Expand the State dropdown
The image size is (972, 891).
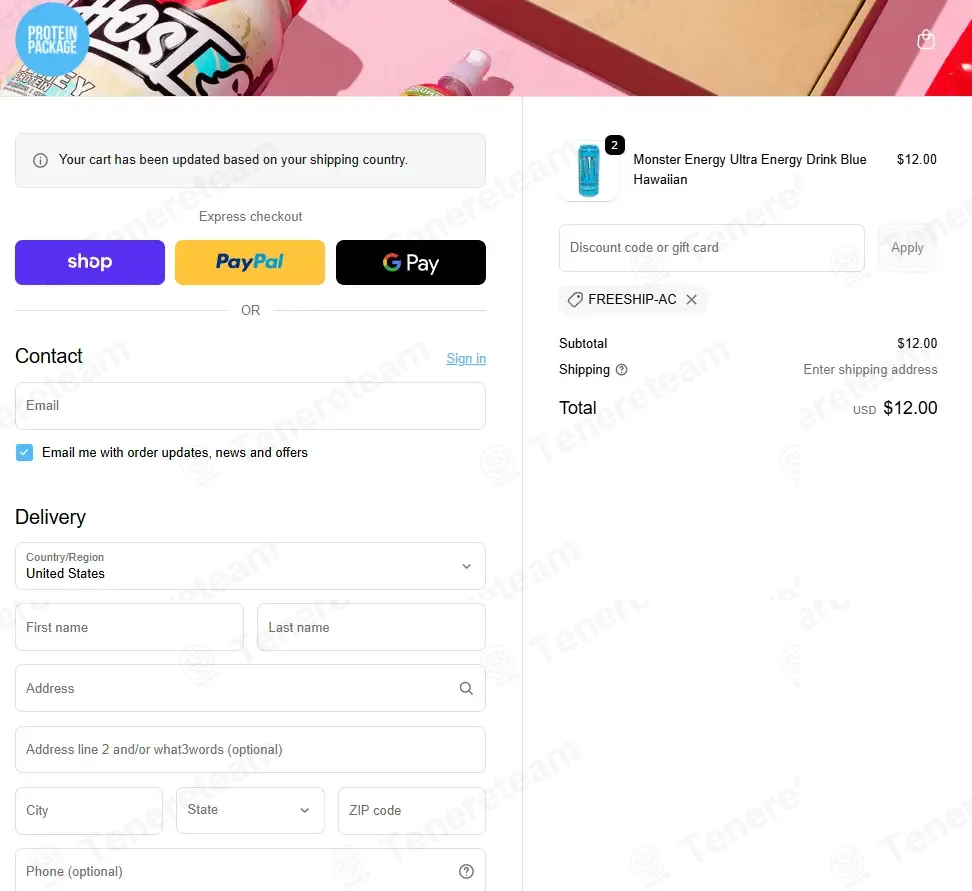pos(250,810)
